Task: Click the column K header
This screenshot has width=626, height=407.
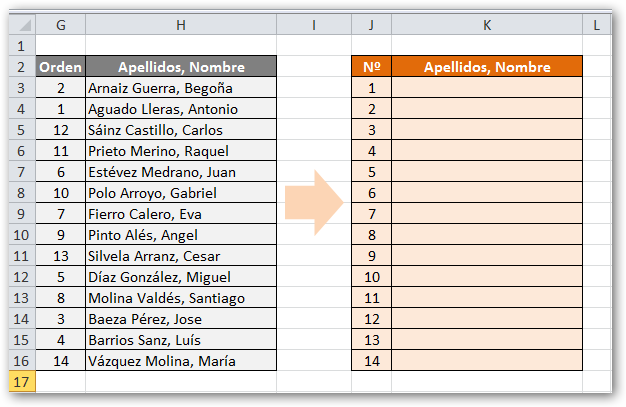Action: [x=486, y=23]
